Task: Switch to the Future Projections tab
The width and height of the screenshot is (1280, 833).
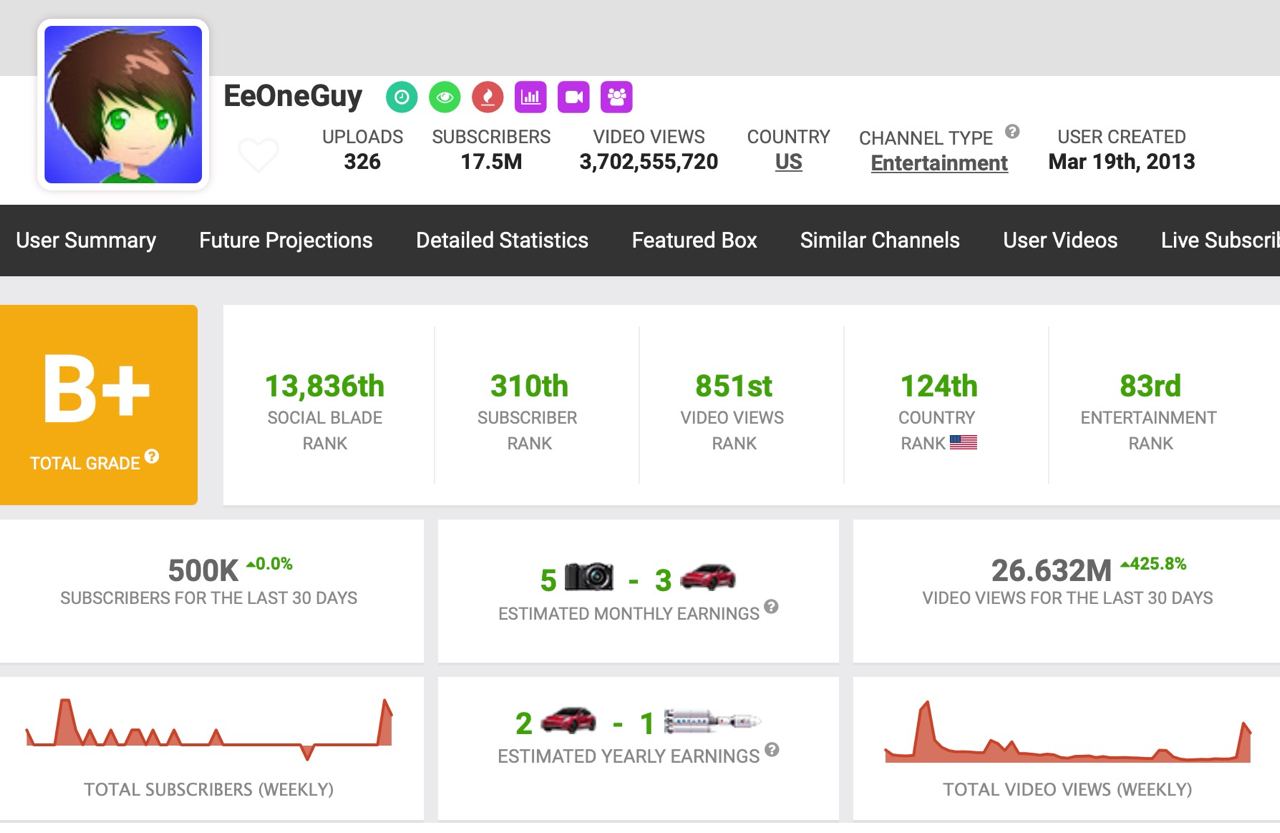Action: point(286,240)
